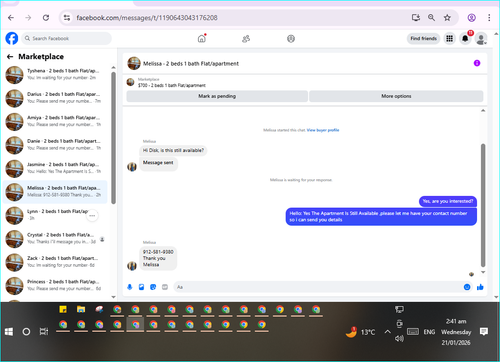Open the Crystal conversation

pos(56,238)
